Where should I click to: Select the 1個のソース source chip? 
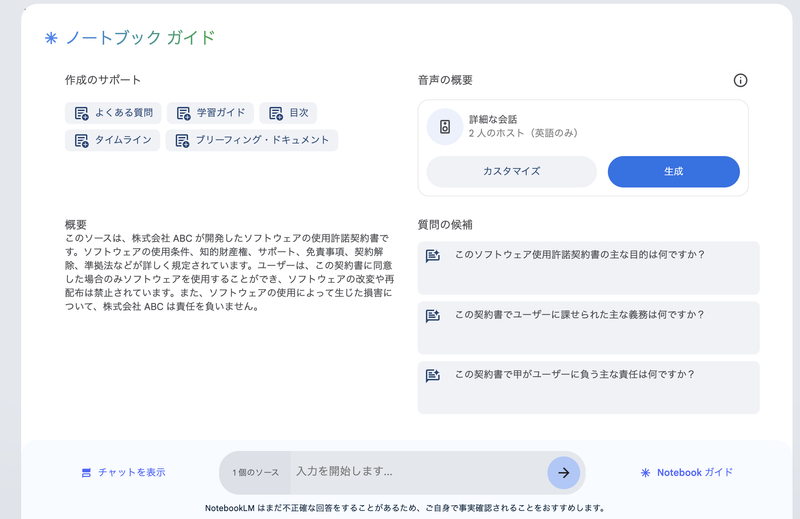click(255, 472)
